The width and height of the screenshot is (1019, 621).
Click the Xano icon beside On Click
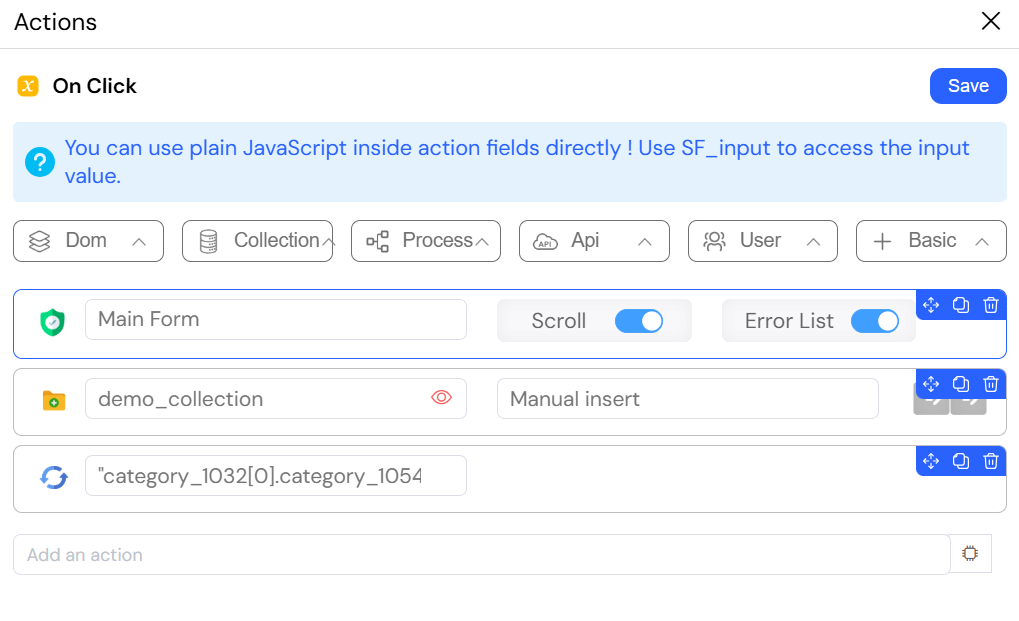coord(27,86)
